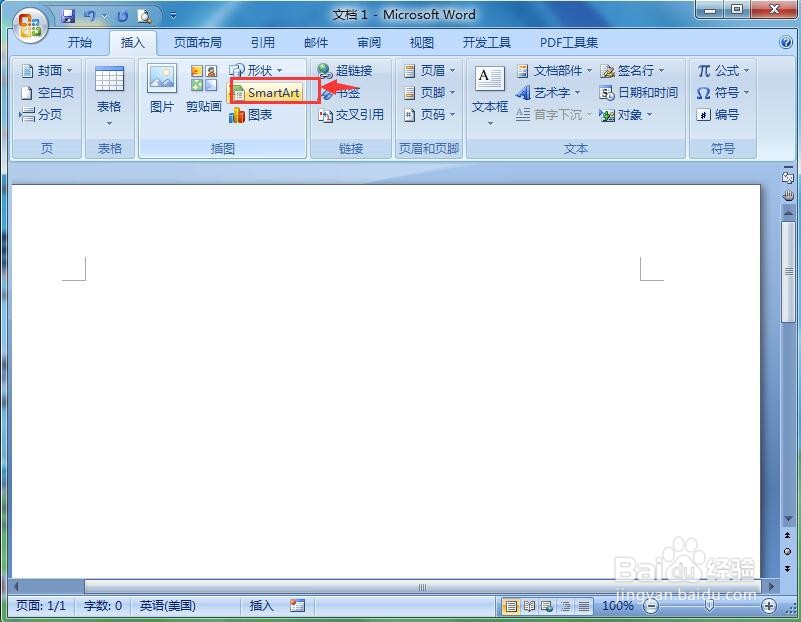Screen dimensions: 801x622
Task: Redo action in Quick Access toolbar
Action: pos(123,16)
